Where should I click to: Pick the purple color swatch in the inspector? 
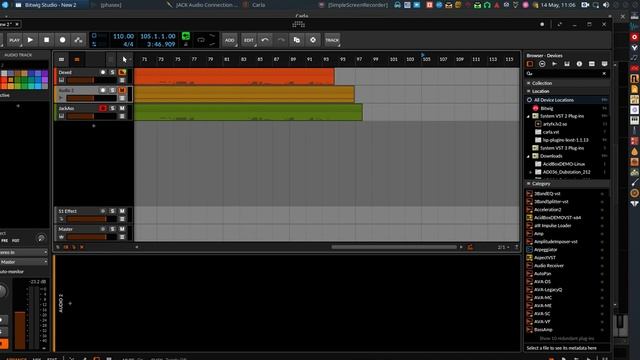(x=44, y=73)
